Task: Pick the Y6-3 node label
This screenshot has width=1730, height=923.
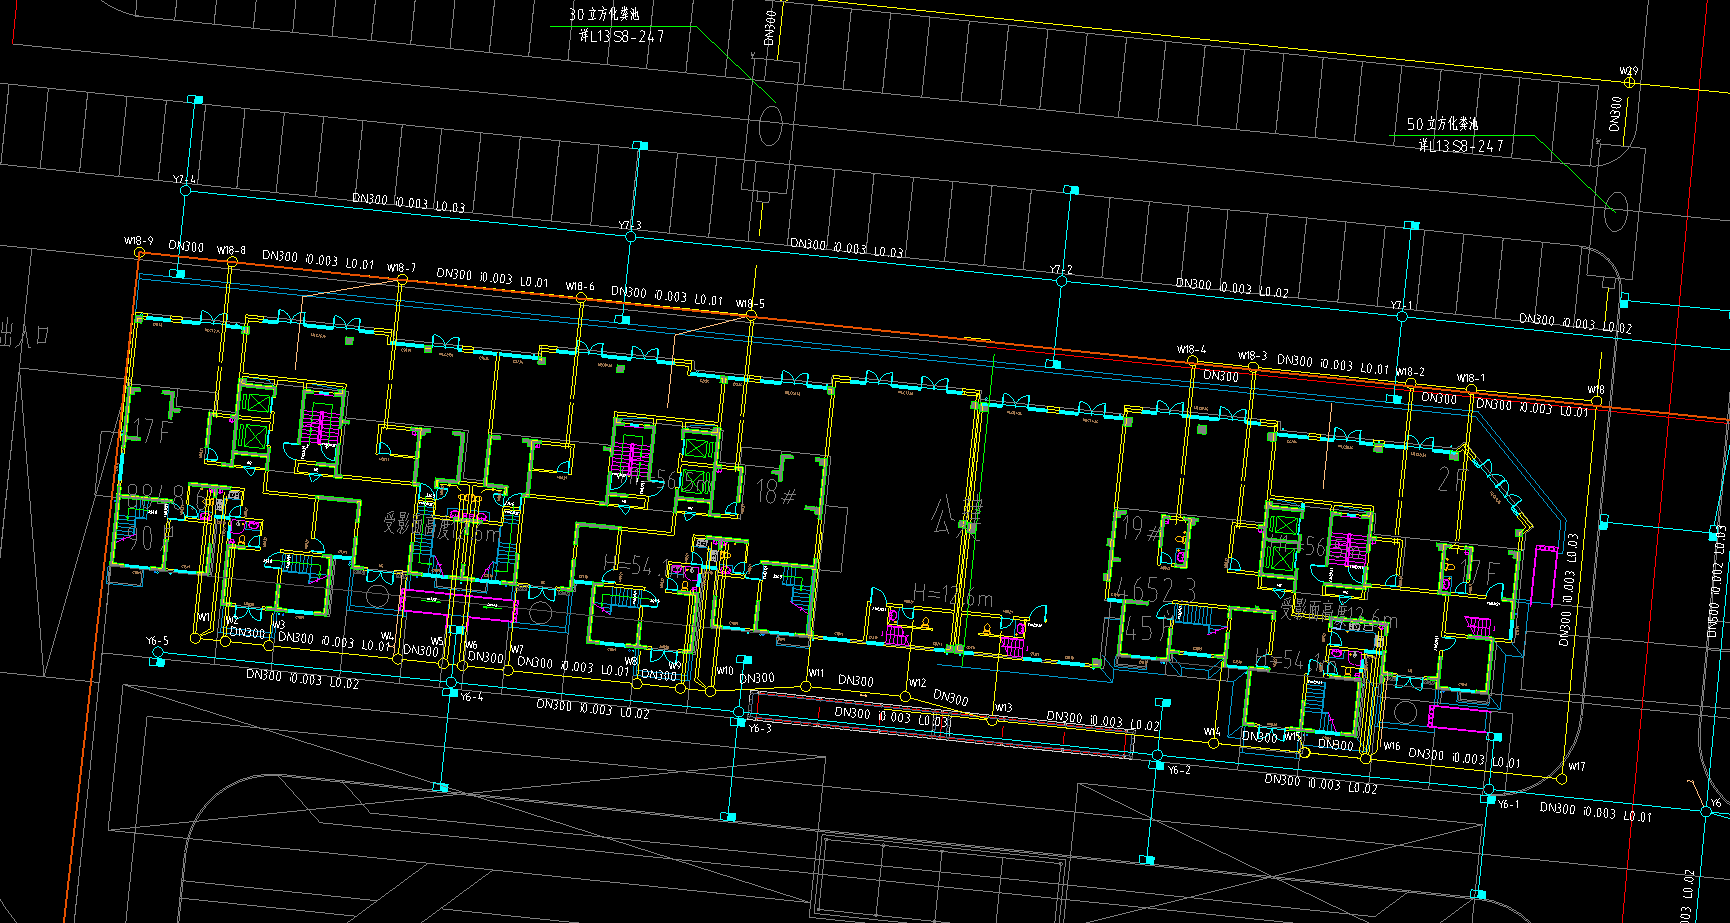Action: click(760, 728)
